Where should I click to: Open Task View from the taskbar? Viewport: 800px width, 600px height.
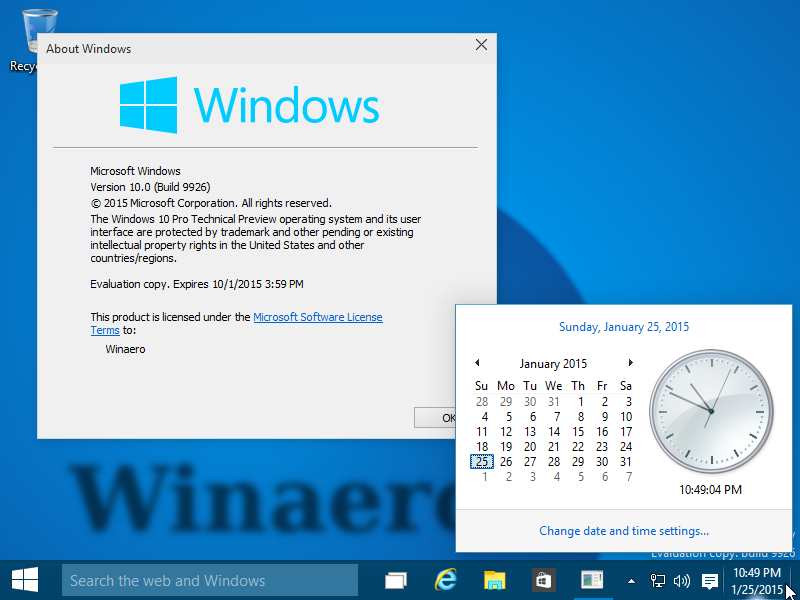pyautogui.click(x=396, y=581)
